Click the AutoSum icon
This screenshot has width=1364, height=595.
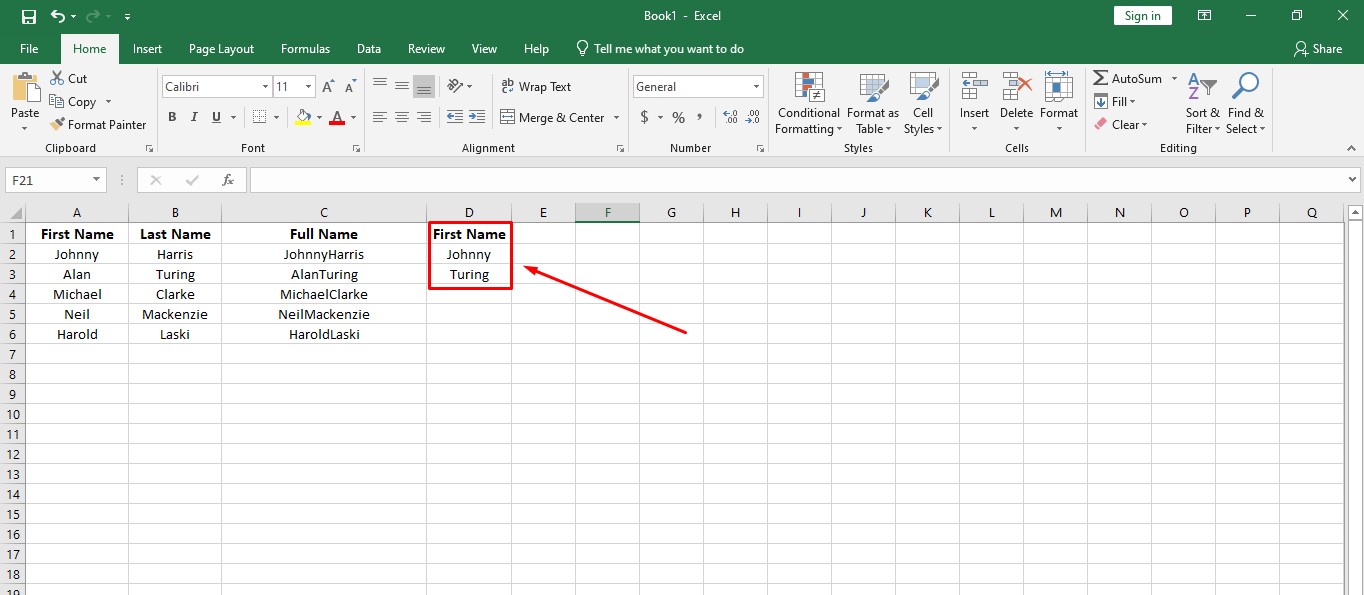point(1128,77)
